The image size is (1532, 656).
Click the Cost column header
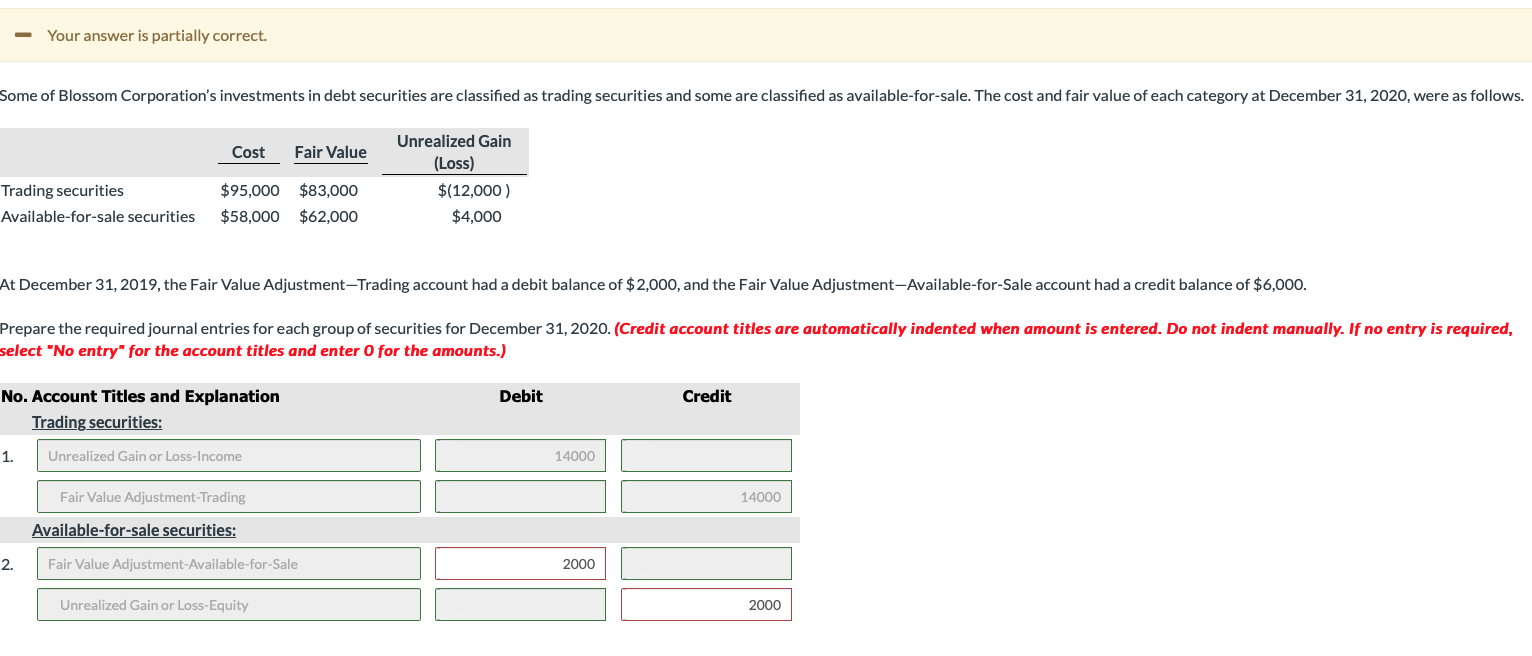click(248, 152)
